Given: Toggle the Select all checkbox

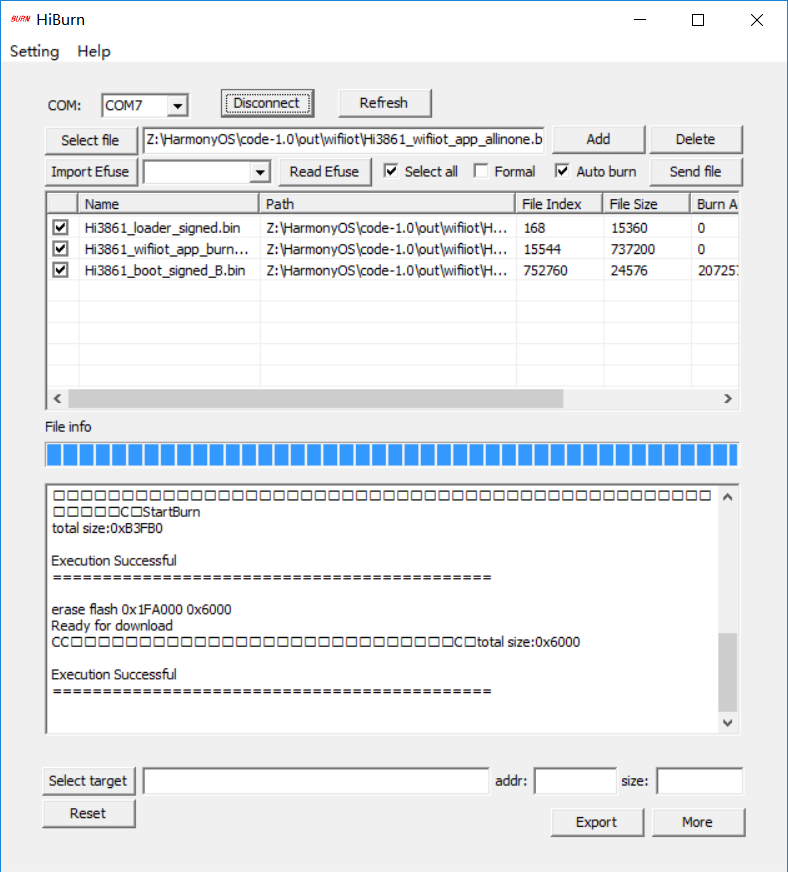Looking at the screenshot, I should [391, 171].
